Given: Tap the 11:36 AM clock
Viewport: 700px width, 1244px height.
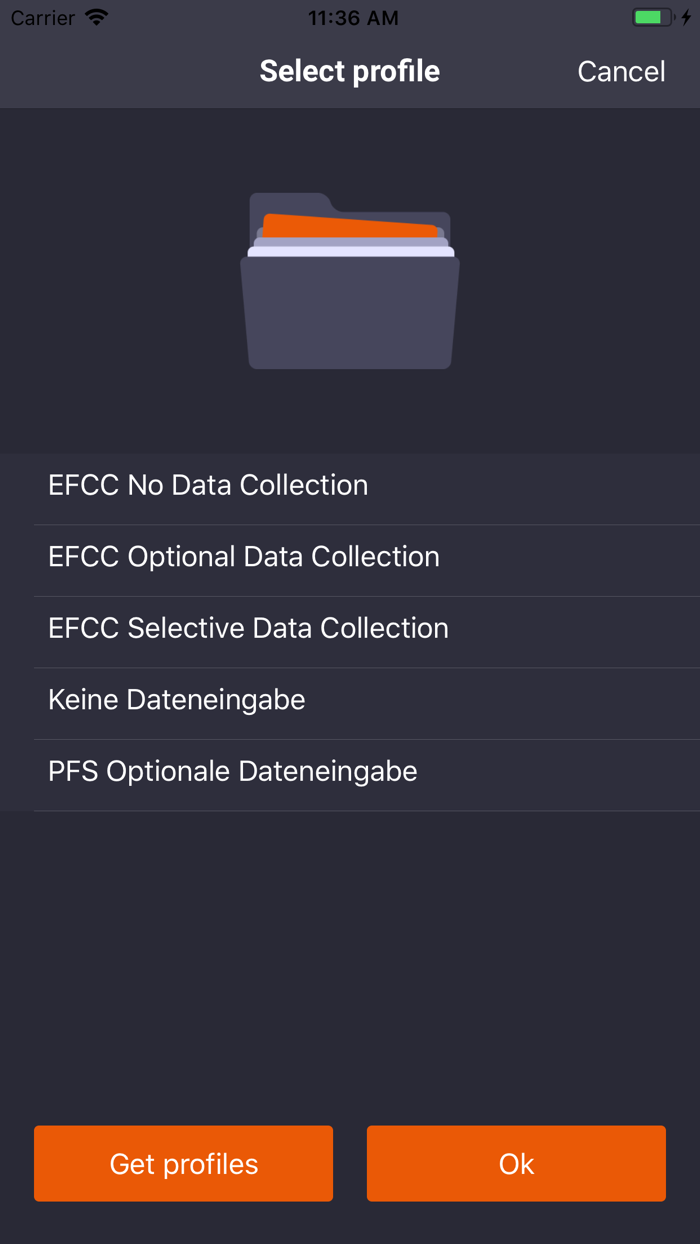Looking at the screenshot, I should point(353,18).
